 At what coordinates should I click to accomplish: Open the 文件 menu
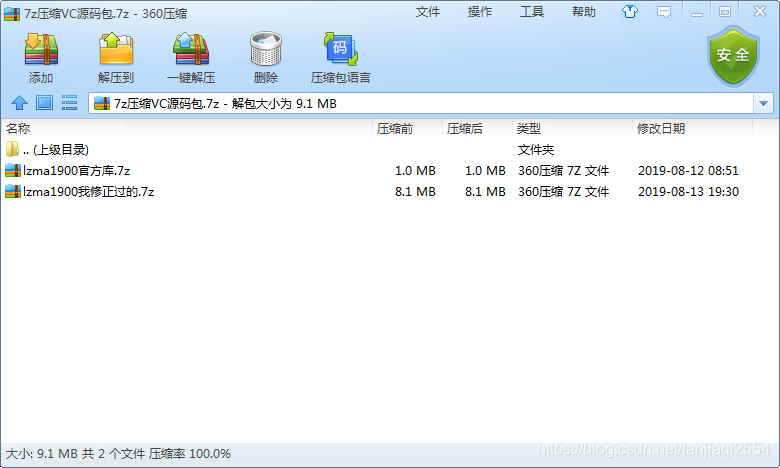click(428, 11)
